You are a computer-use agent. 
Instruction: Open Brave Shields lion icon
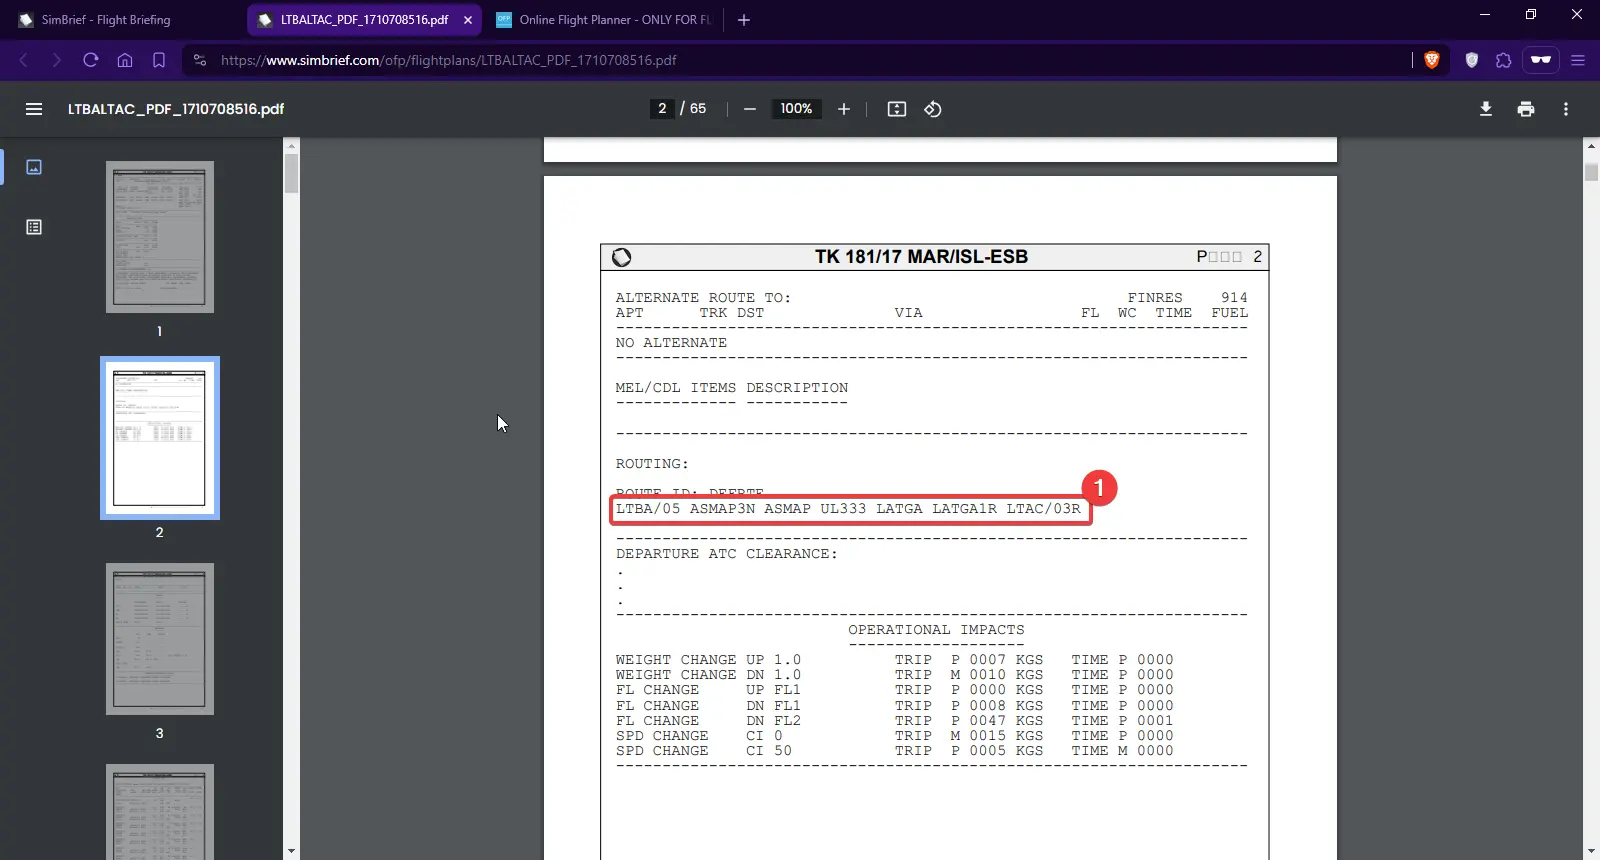point(1431,60)
